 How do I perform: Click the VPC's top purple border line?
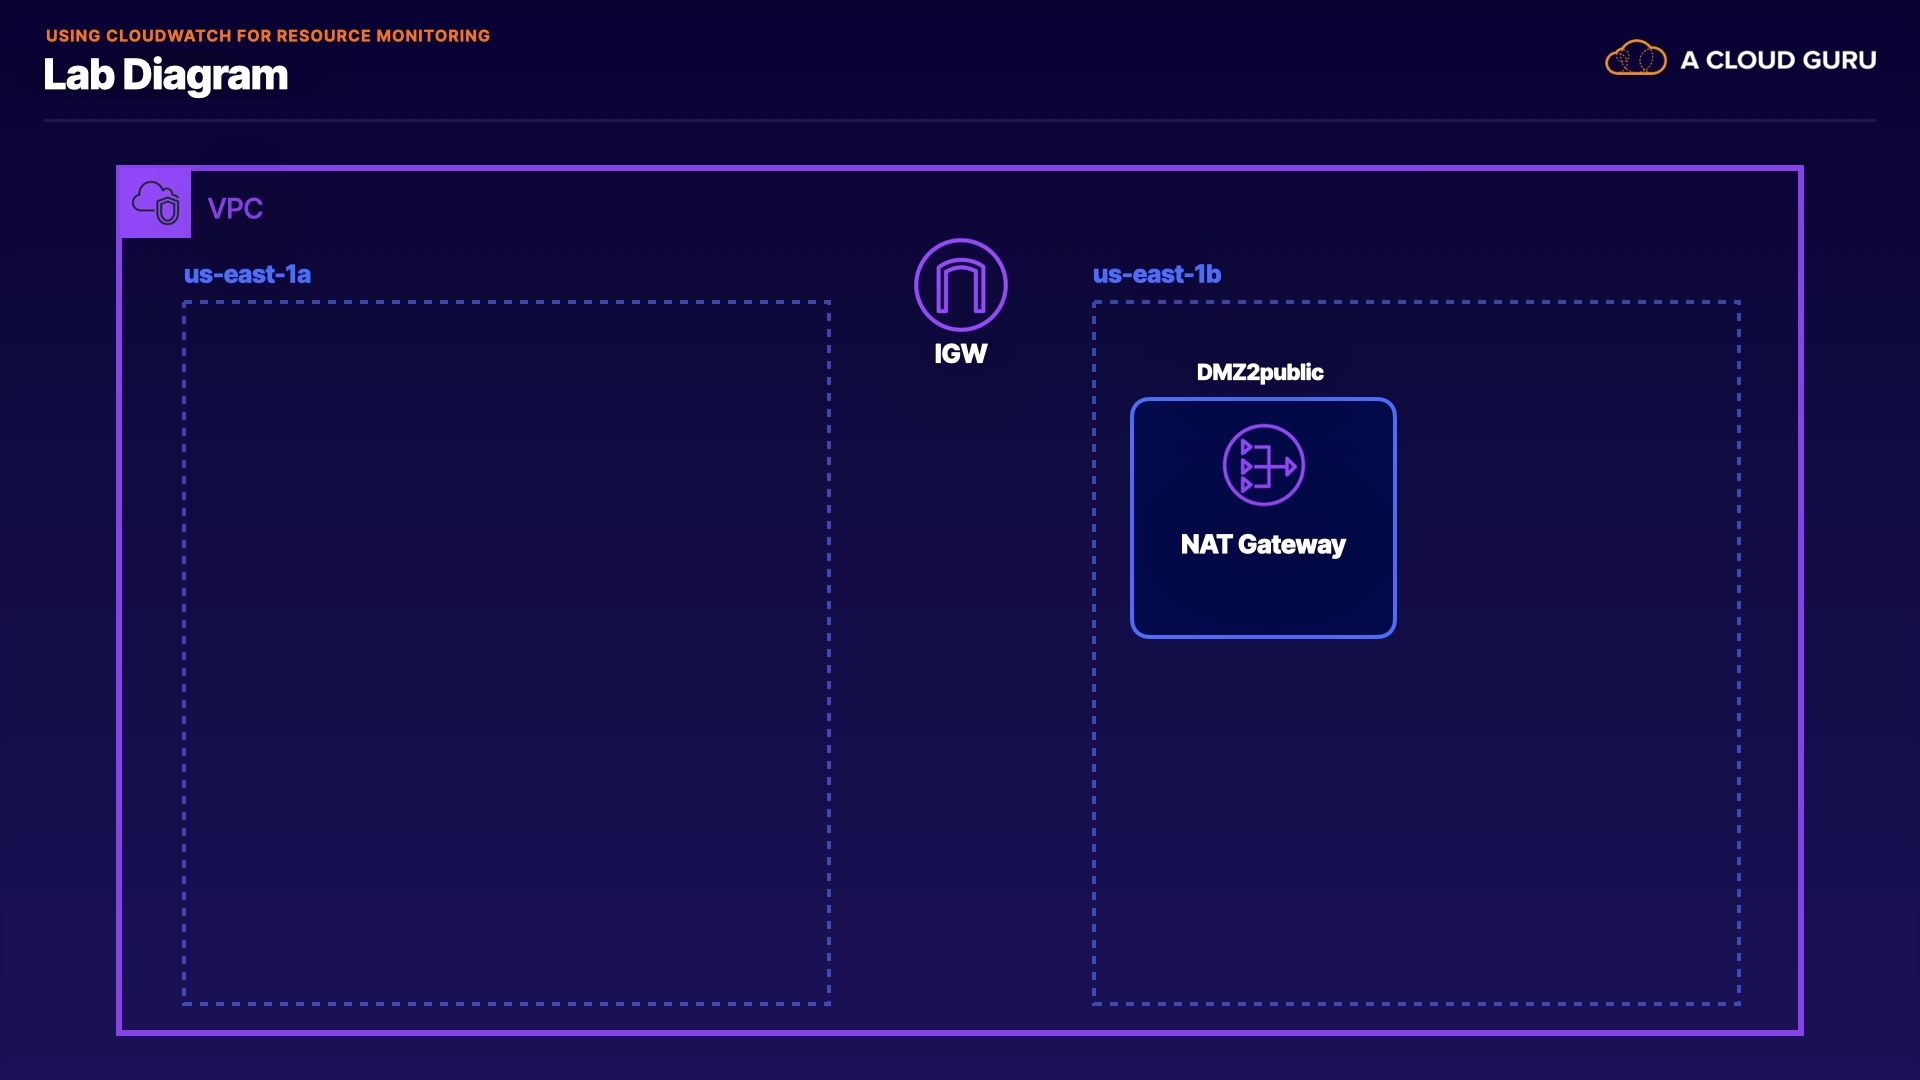960,168
